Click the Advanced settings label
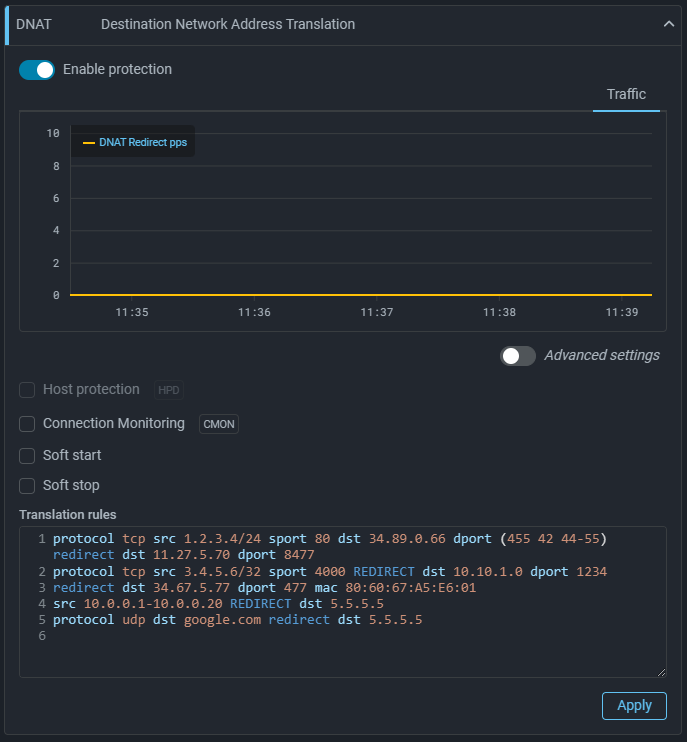687x742 pixels. pyautogui.click(x=601, y=356)
